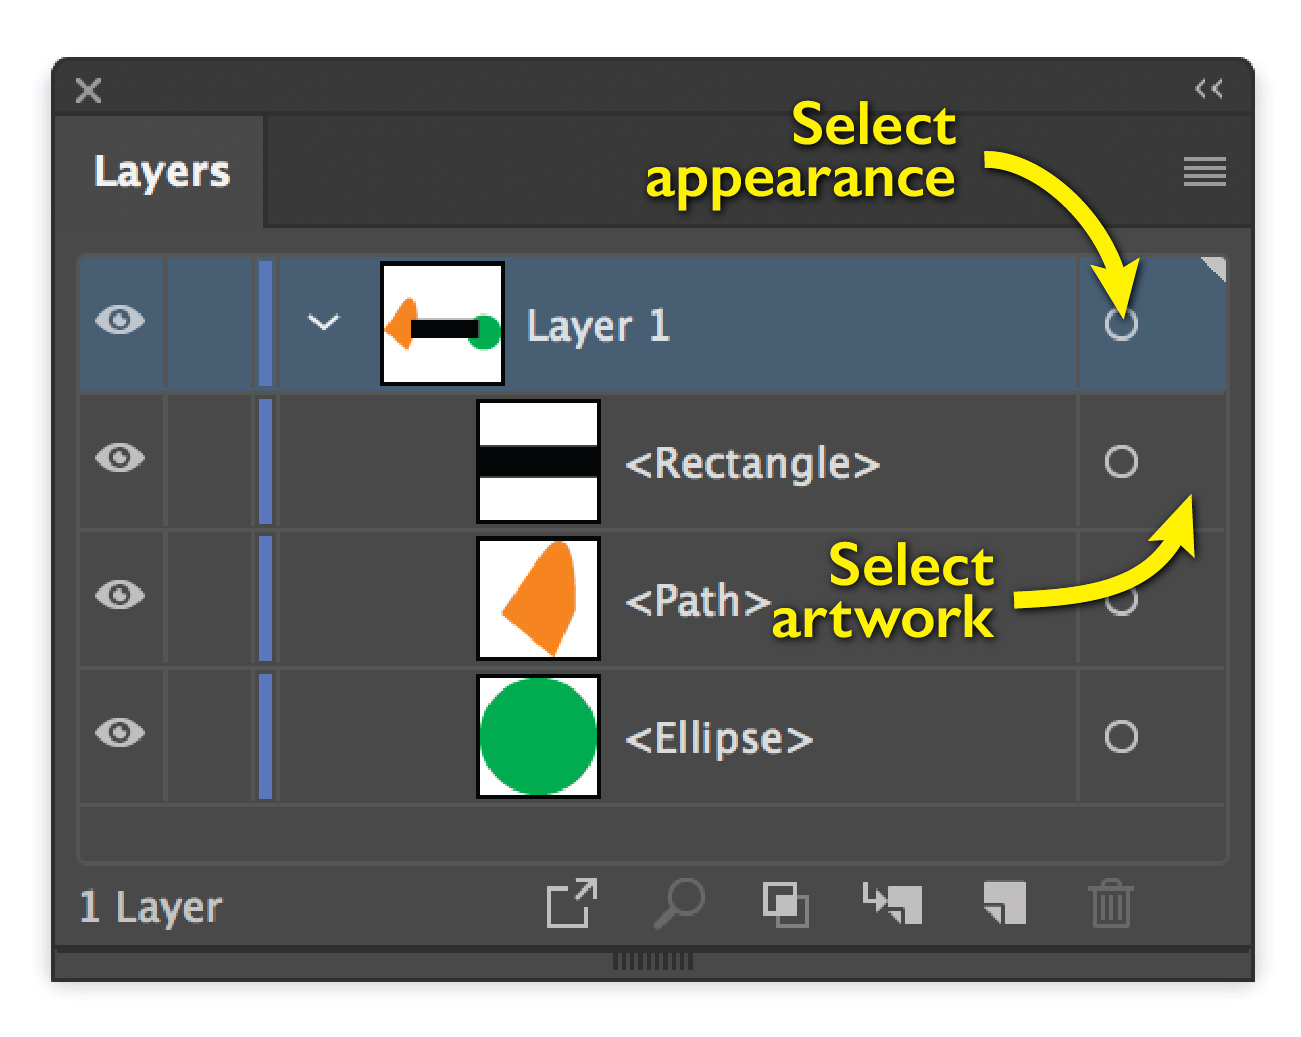
Task: Open the Layers panel hamburger menu
Action: 1205,172
